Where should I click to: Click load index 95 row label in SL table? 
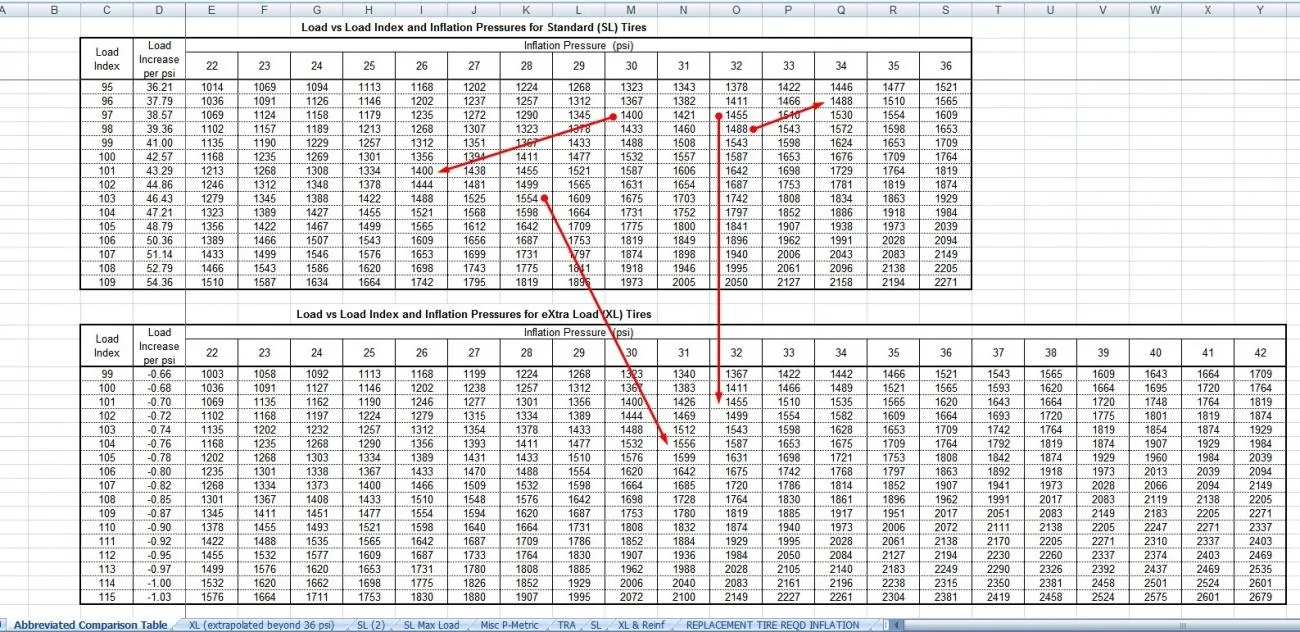[107, 87]
